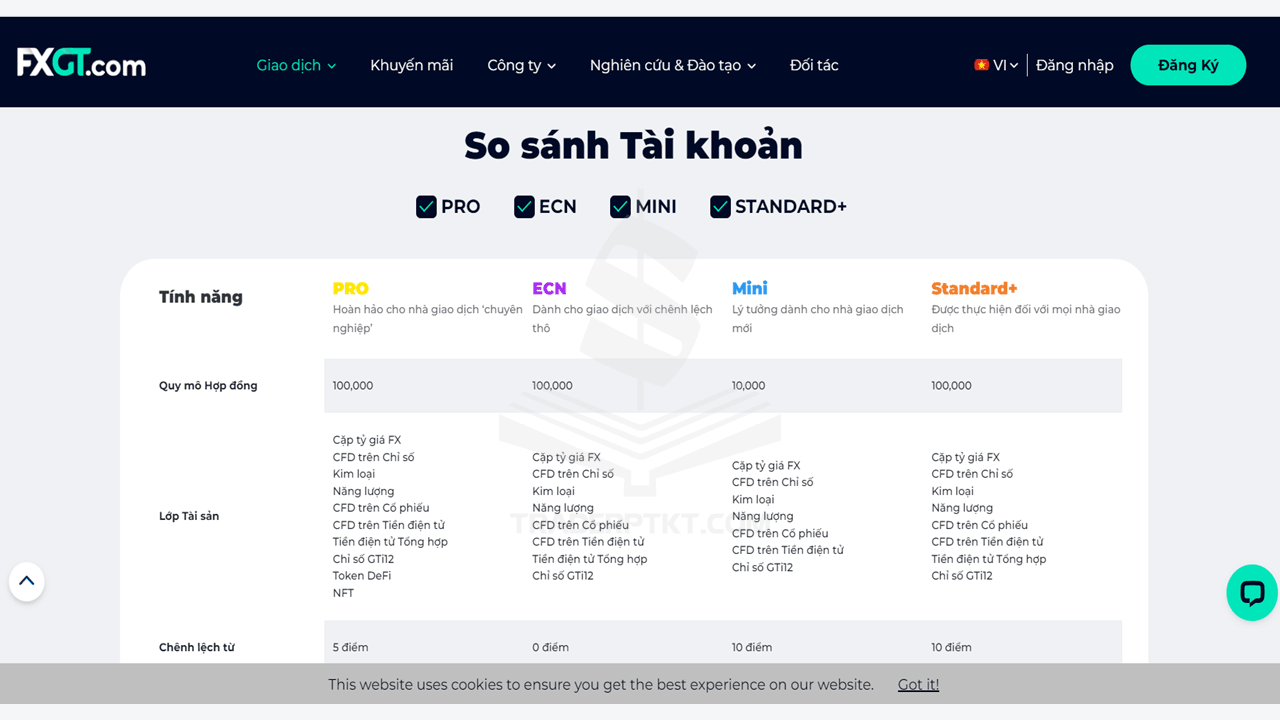Click the scroll-to-top arrow button

point(27,581)
